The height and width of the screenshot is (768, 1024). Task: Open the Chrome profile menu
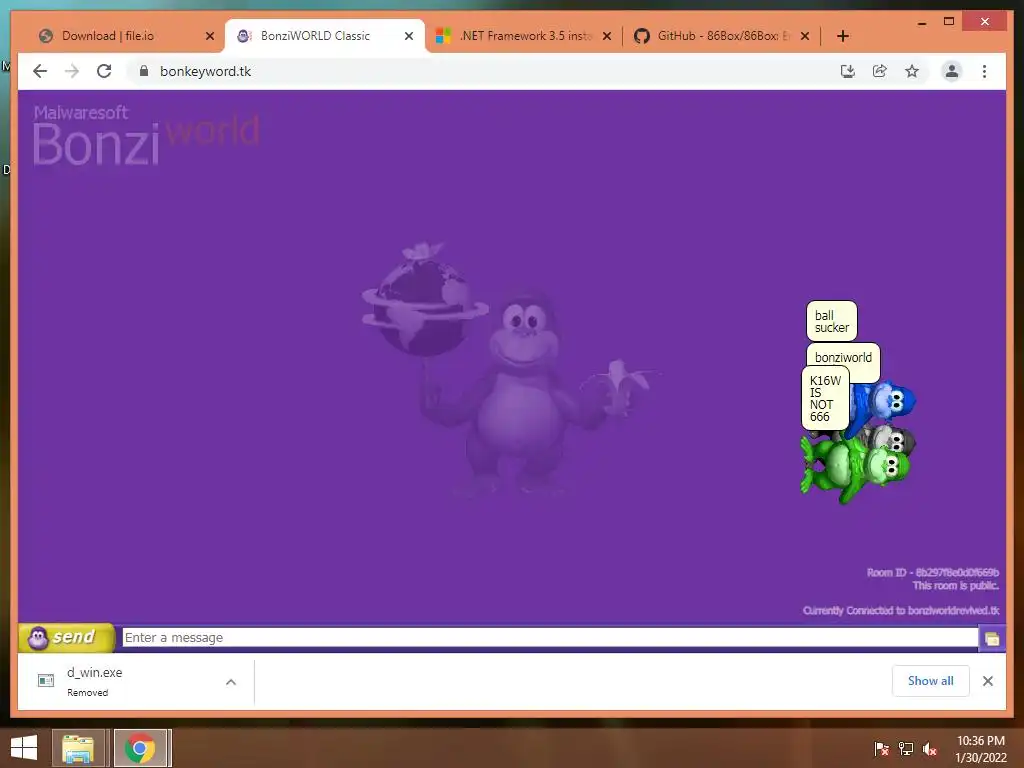[x=952, y=71]
